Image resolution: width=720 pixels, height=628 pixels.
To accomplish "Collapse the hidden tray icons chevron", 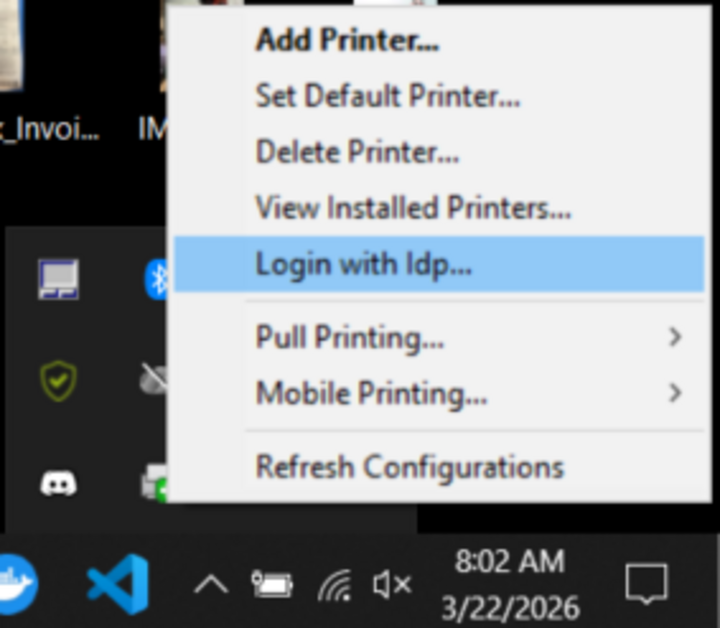I will coord(210,585).
